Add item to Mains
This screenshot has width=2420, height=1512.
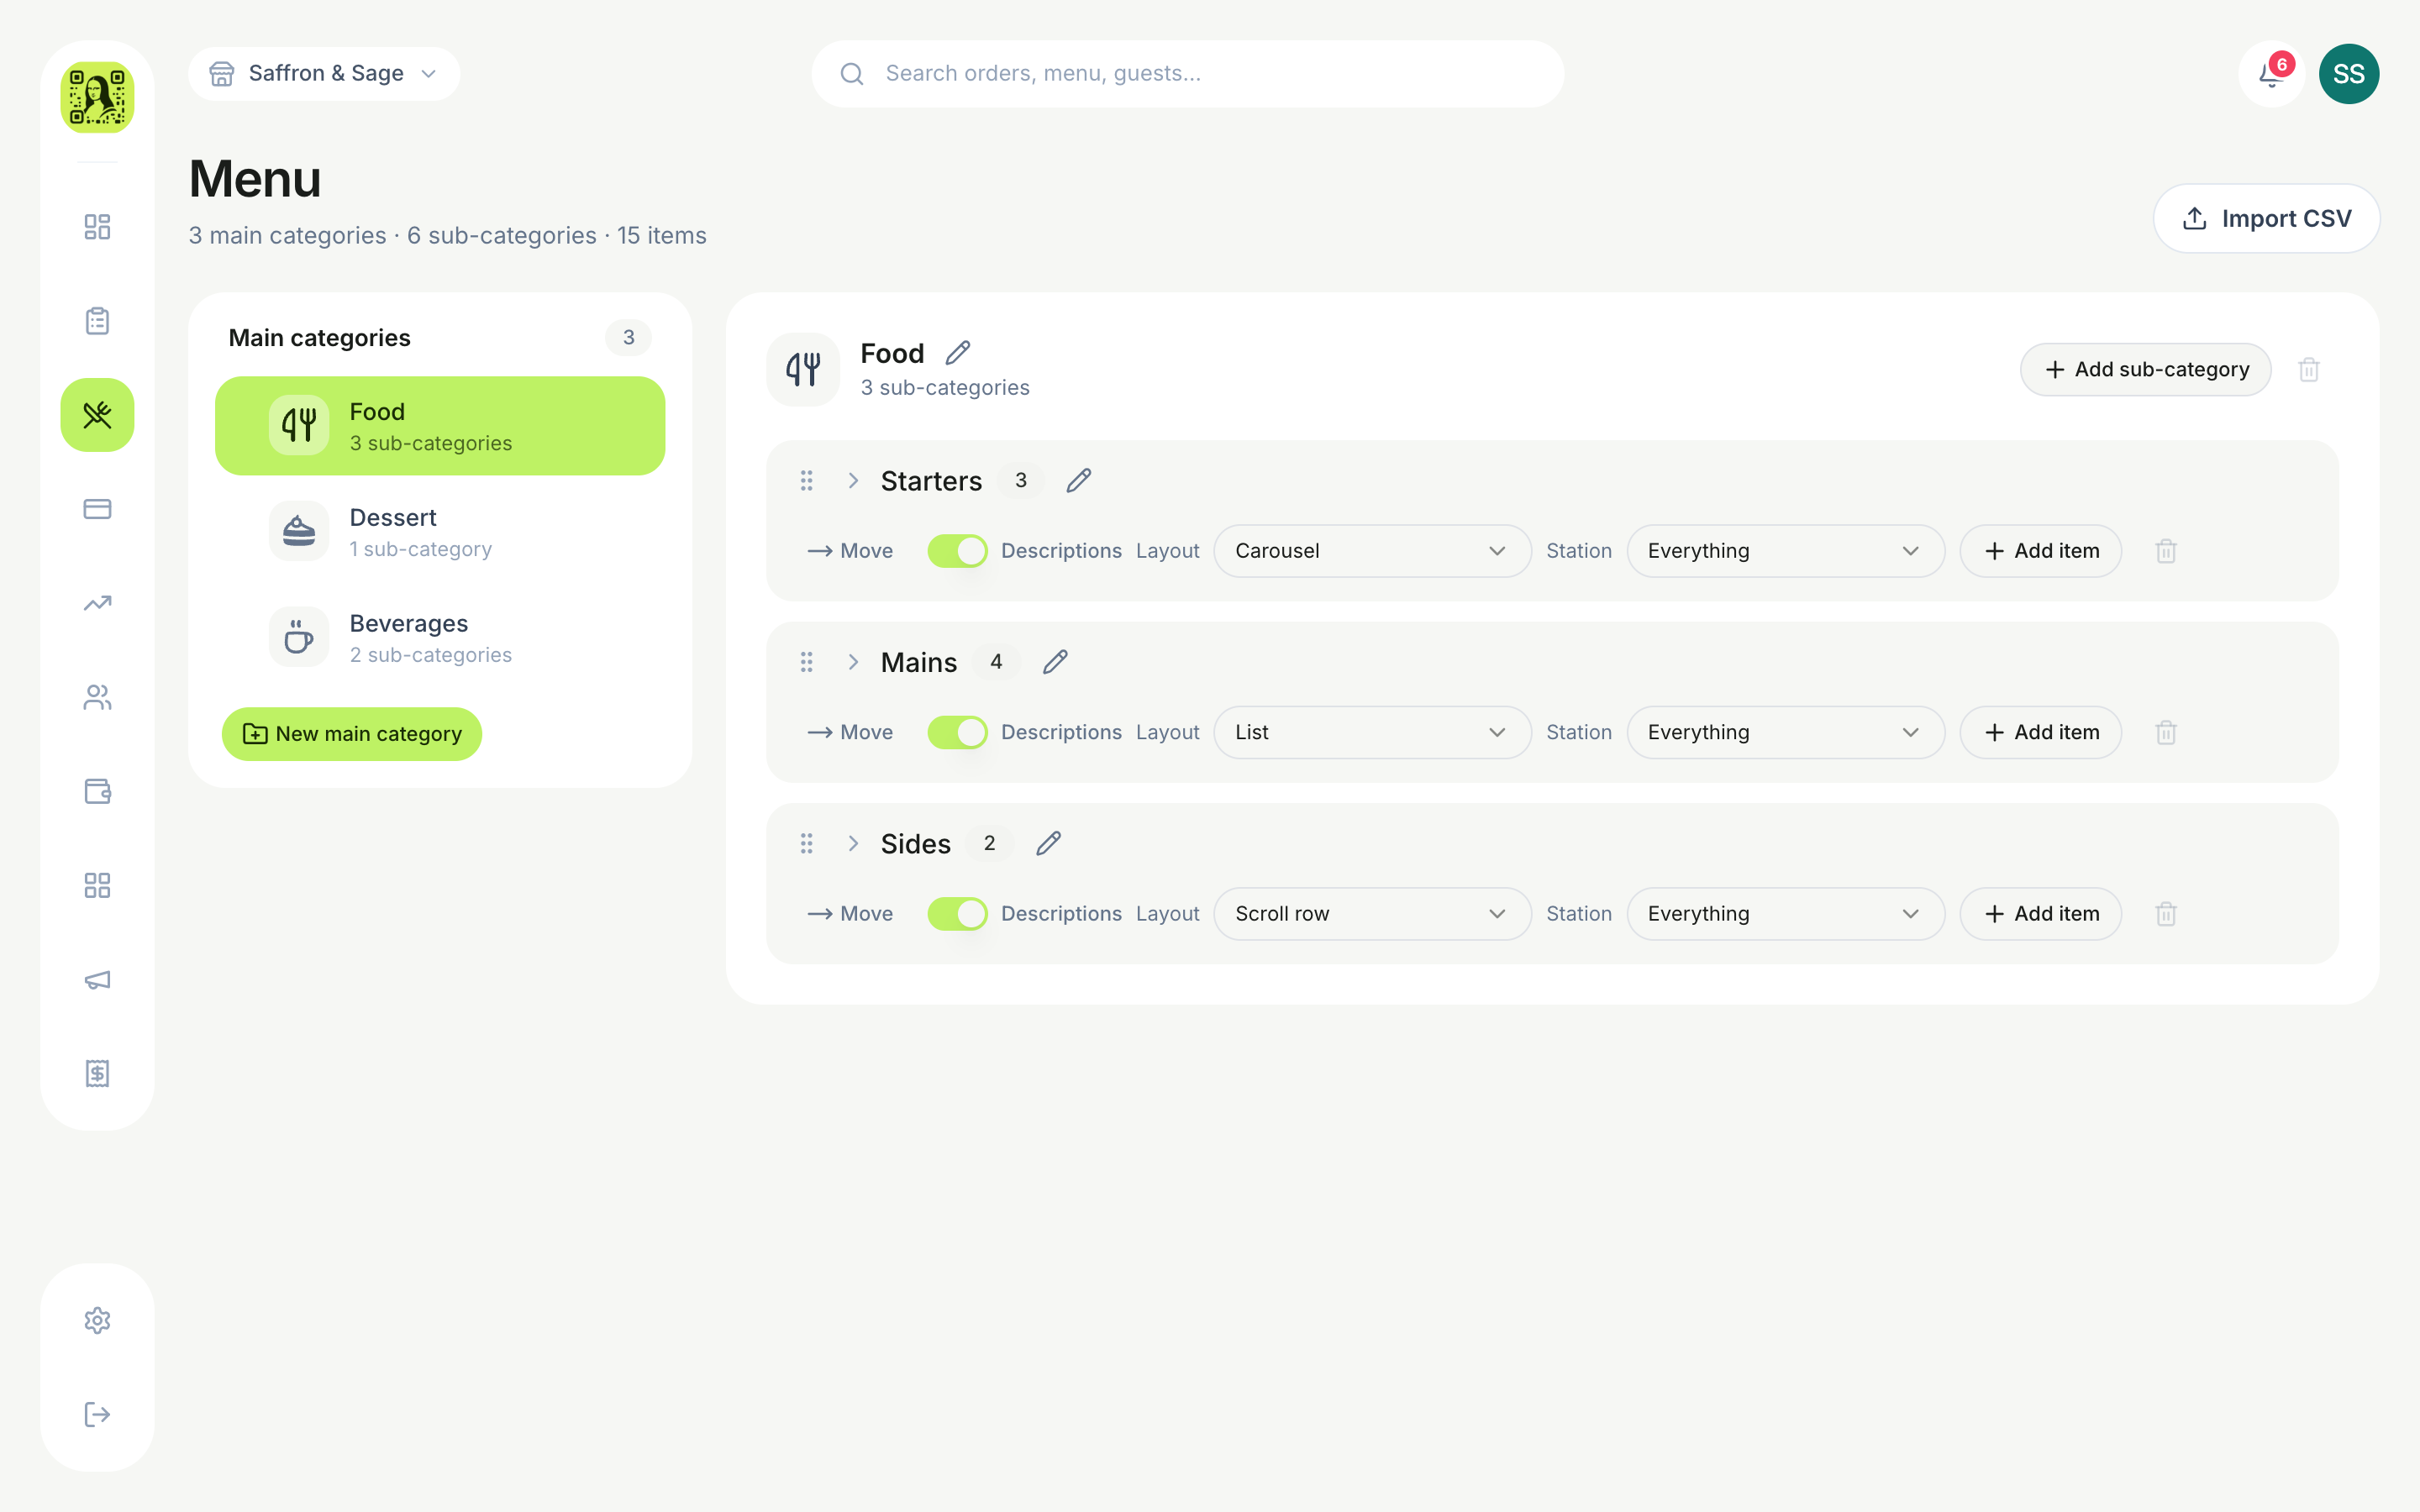[2040, 732]
